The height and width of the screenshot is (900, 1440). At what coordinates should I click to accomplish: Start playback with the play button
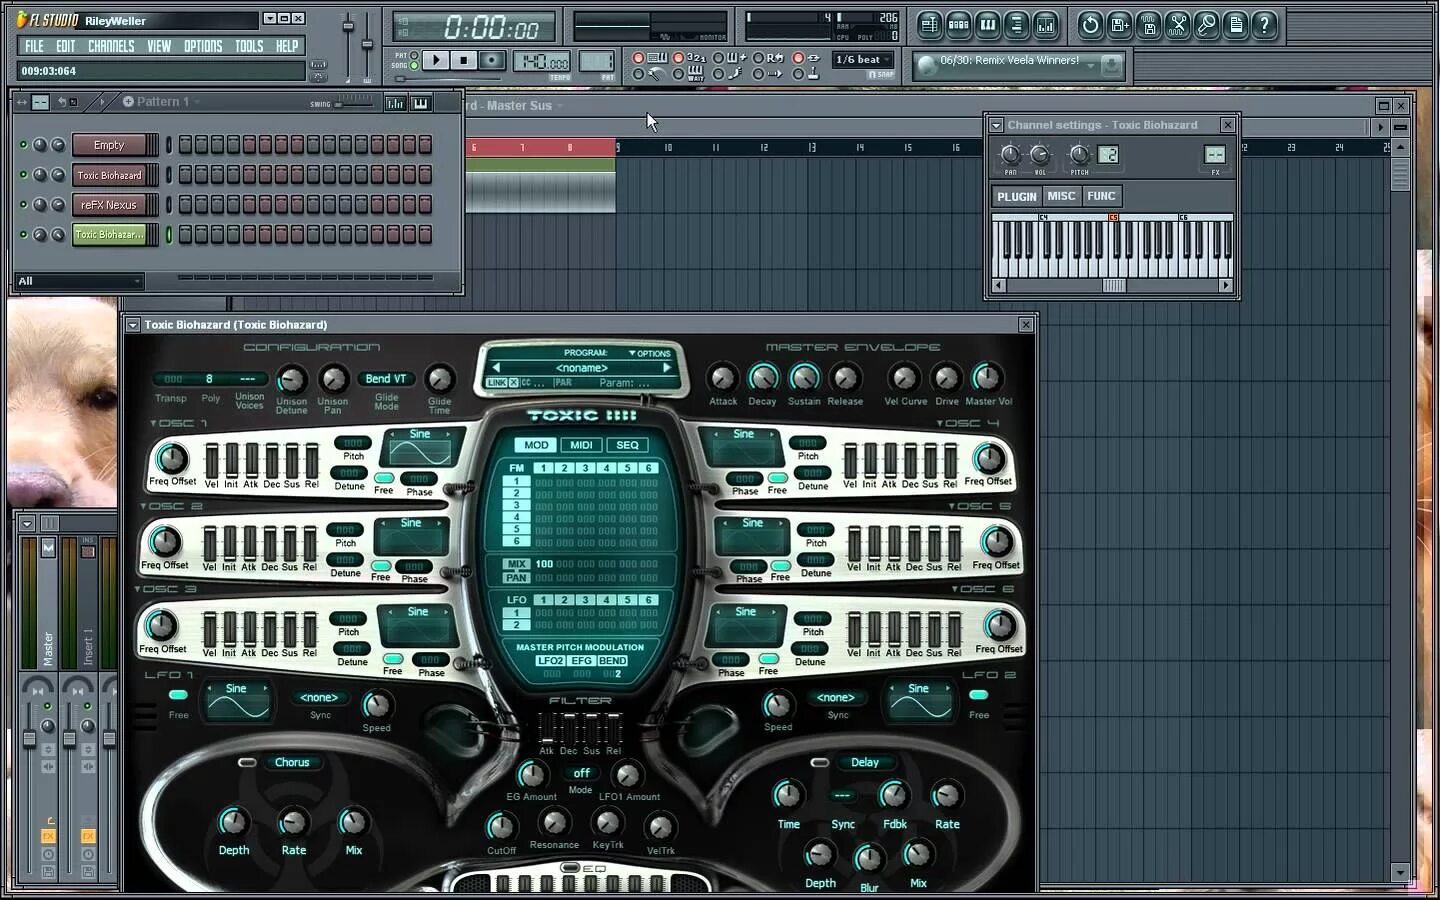(x=436, y=60)
